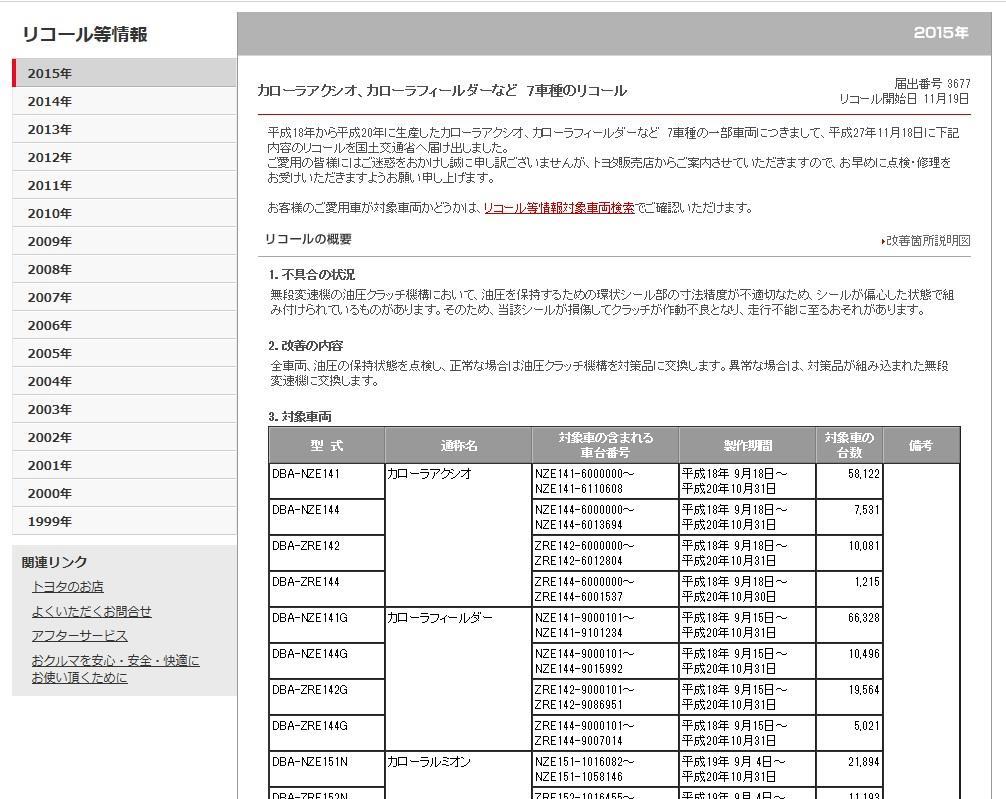Click the 製作期間 column header

point(747,445)
